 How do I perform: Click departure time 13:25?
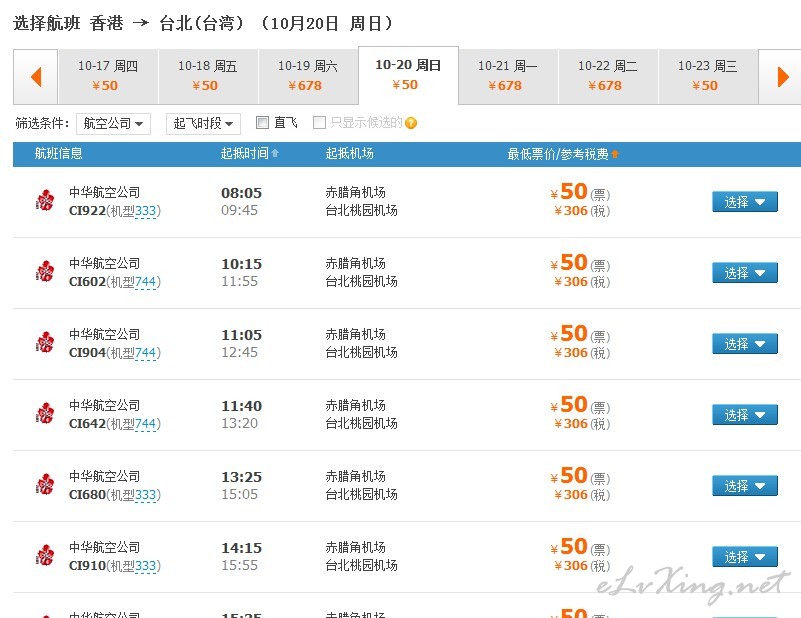click(x=241, y=477)
